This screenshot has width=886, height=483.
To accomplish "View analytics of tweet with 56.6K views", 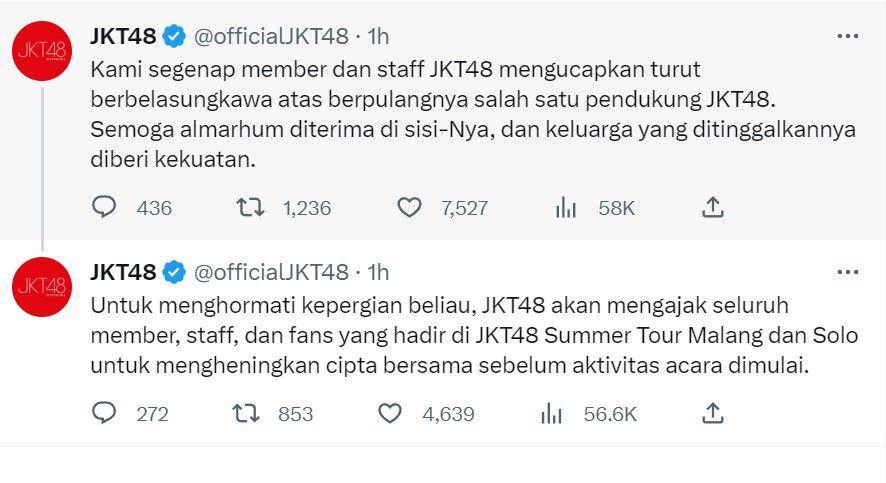I will 551,414.
